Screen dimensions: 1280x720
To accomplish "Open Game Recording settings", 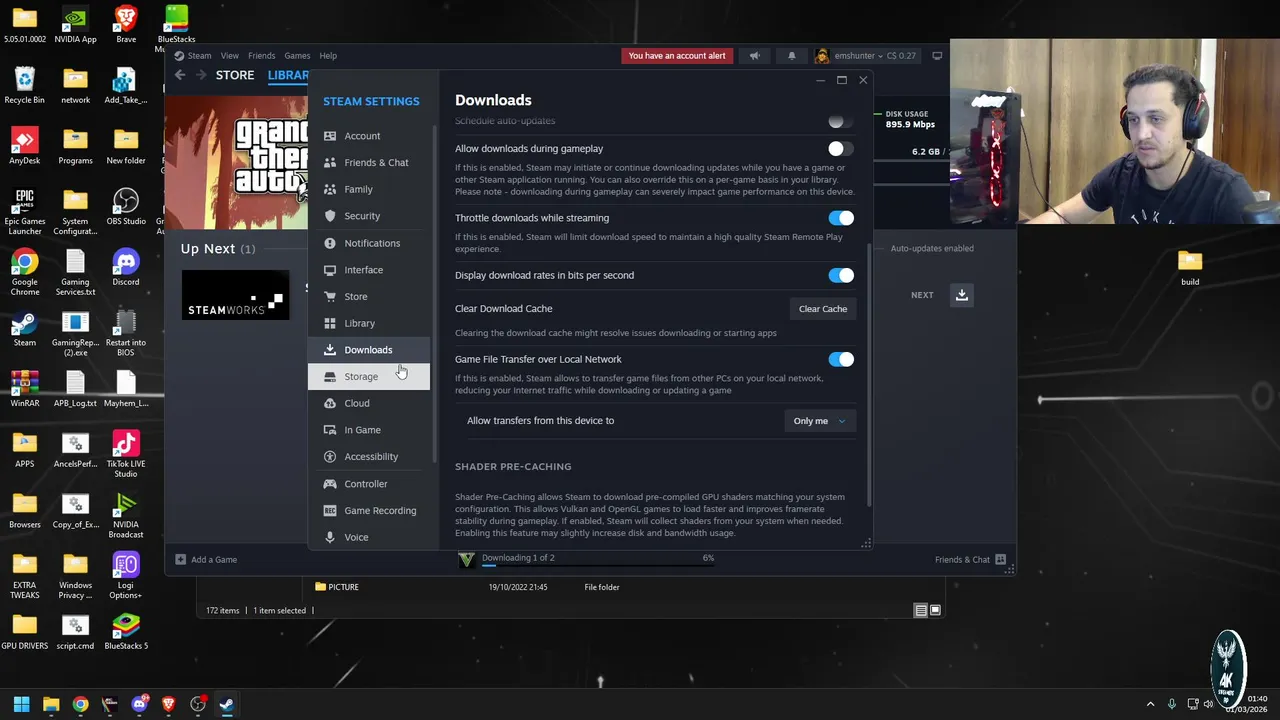I will pyautogui.click(x=369, y=511).
